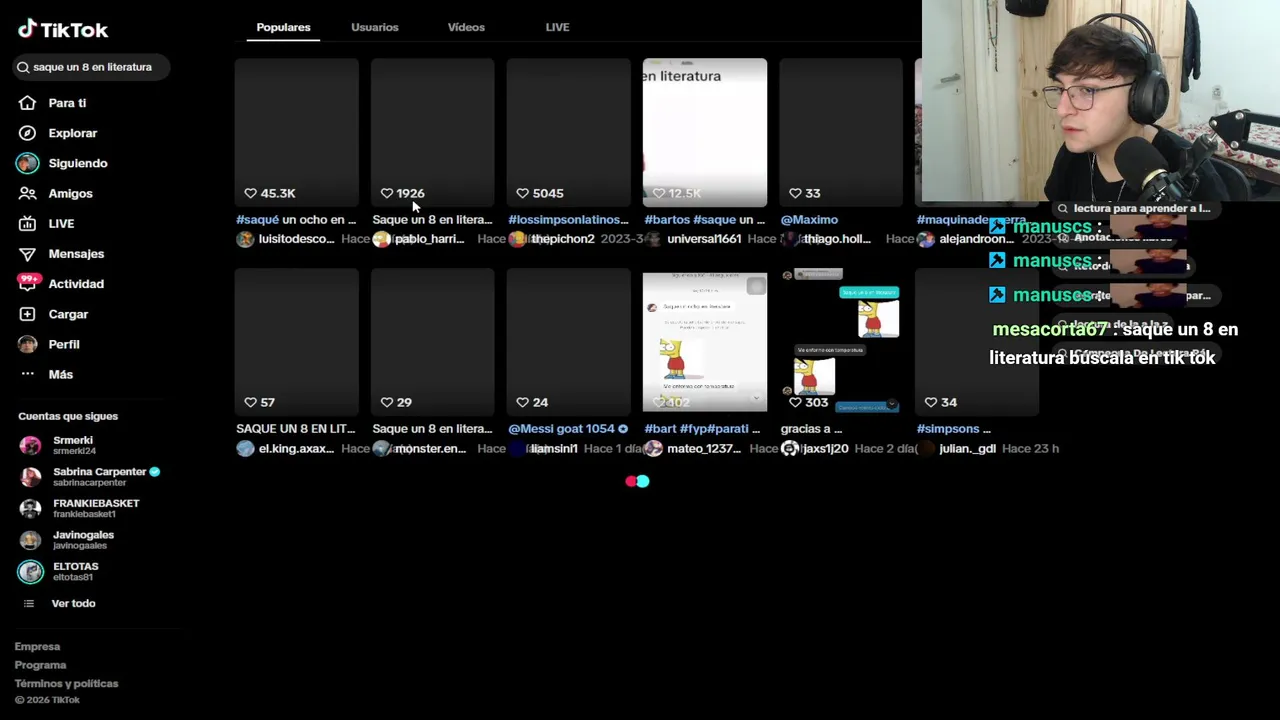1280x720 pixels.
Task: Open Ver todo followed accounts link
Action: pyautogui.click(x=73, y=603)
